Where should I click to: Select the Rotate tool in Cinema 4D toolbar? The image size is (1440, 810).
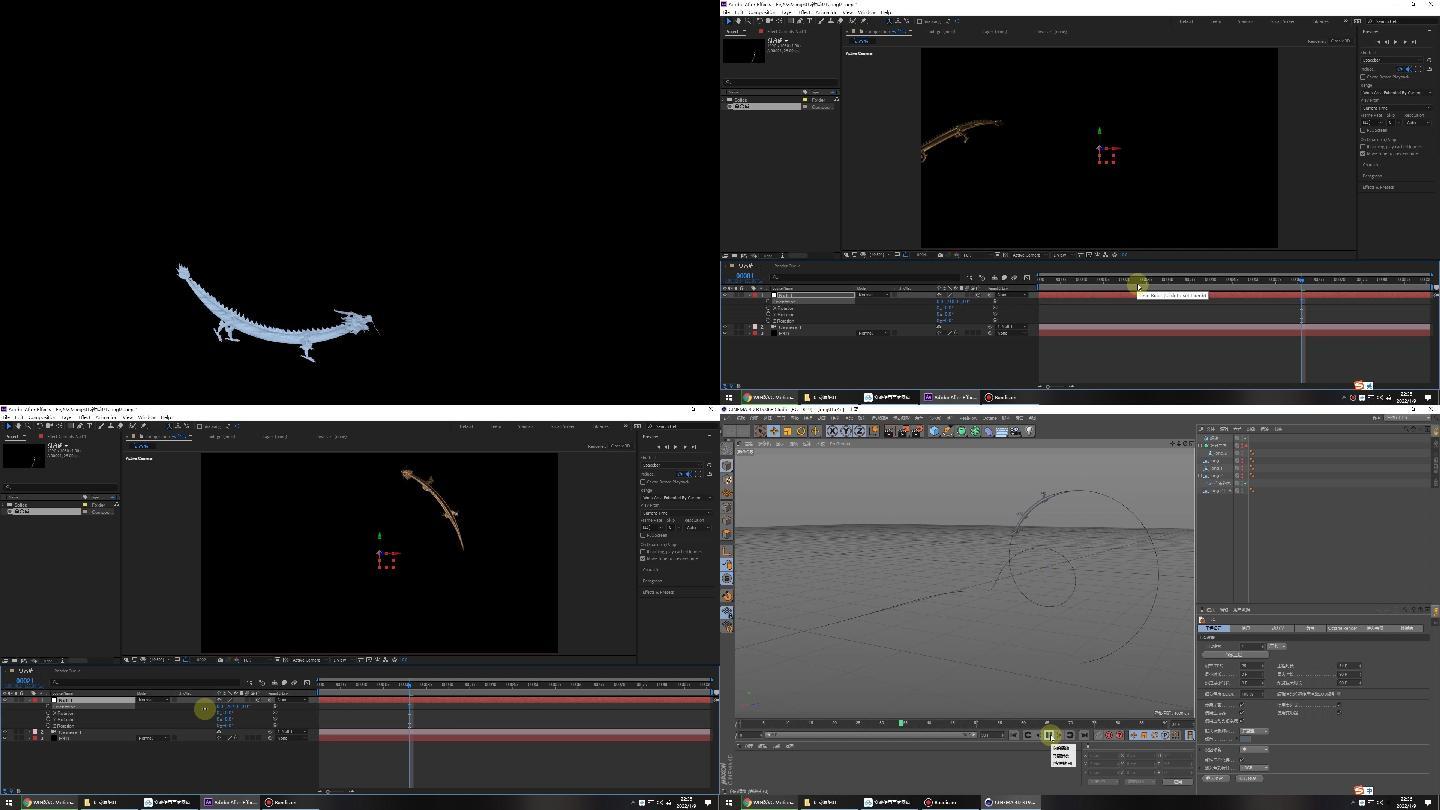tap(801, 431)
